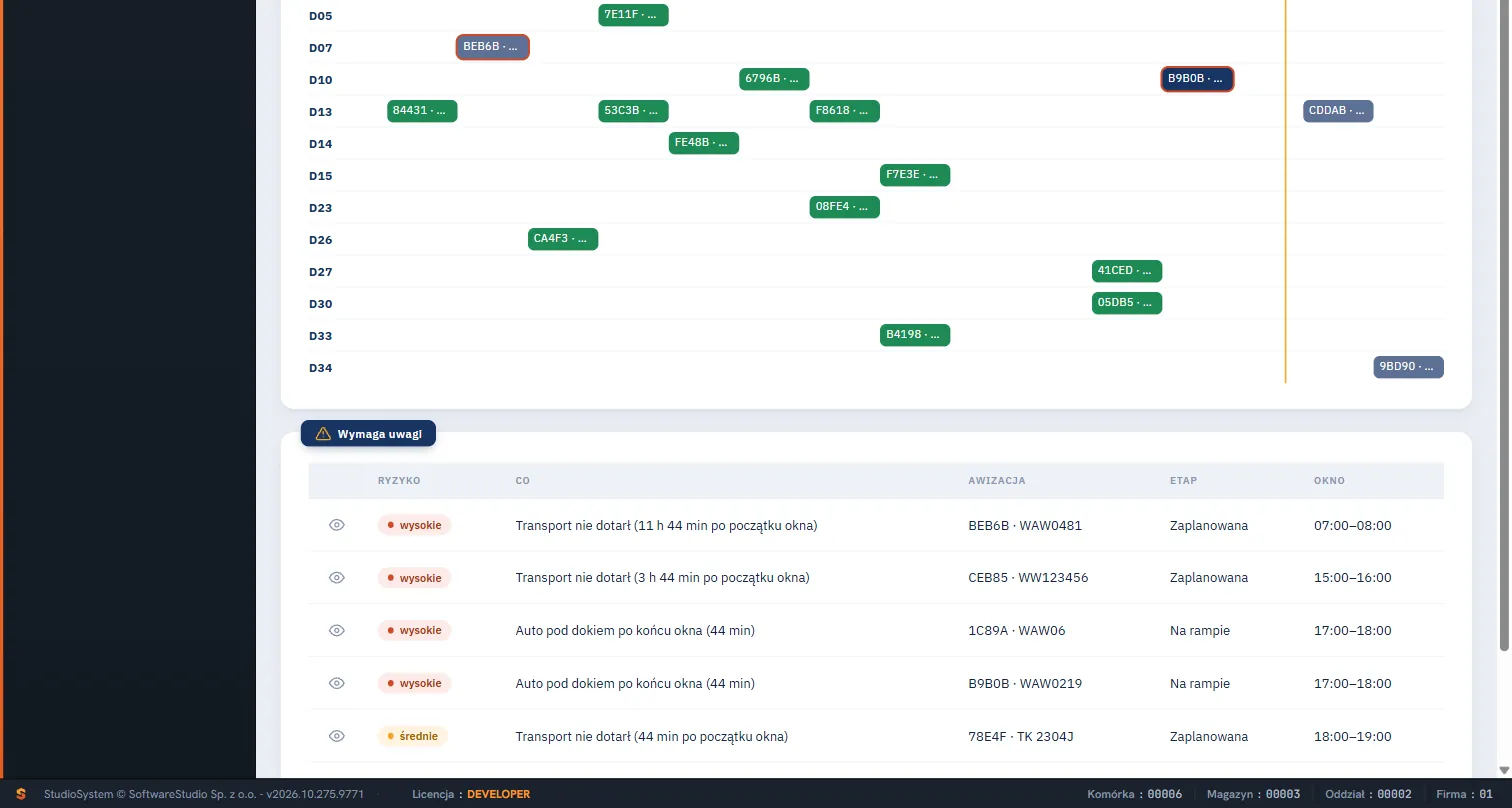Click the 18:00–19:00 window cell
Screen dimensions: 1512x808
(x=1352, y=737)
